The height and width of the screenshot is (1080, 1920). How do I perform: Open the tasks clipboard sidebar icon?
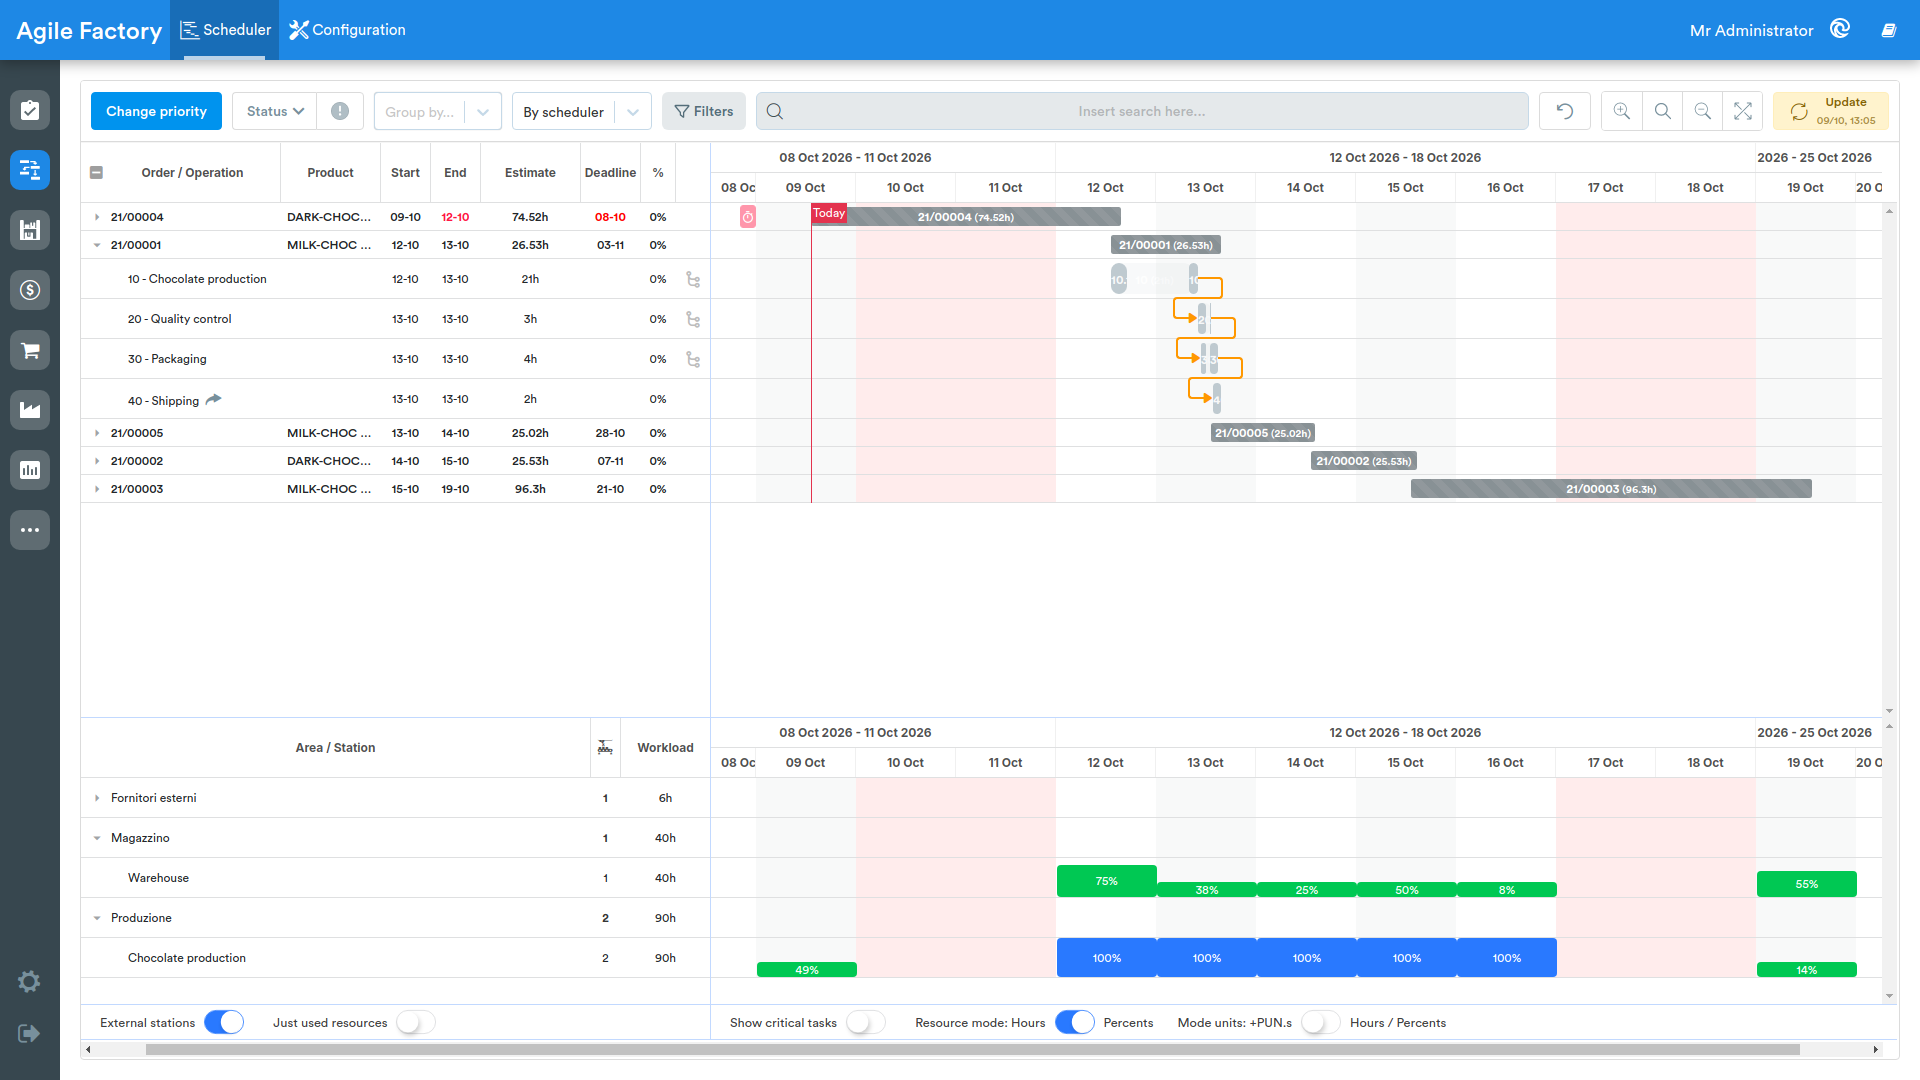coord(30,110)
